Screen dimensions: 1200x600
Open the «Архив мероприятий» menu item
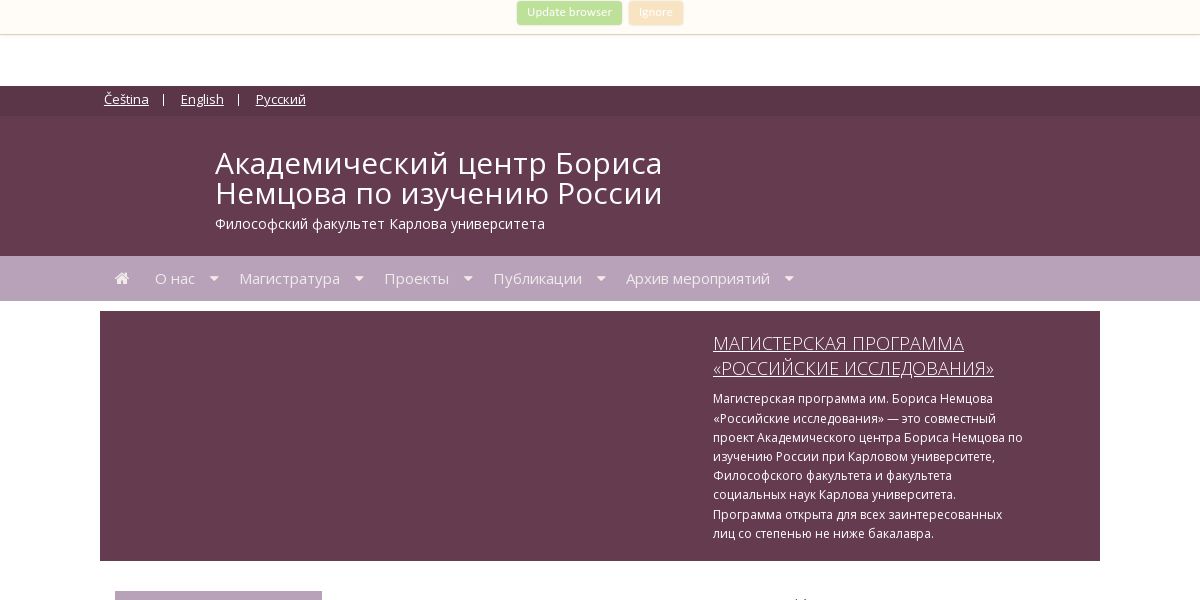coord(698,279)
